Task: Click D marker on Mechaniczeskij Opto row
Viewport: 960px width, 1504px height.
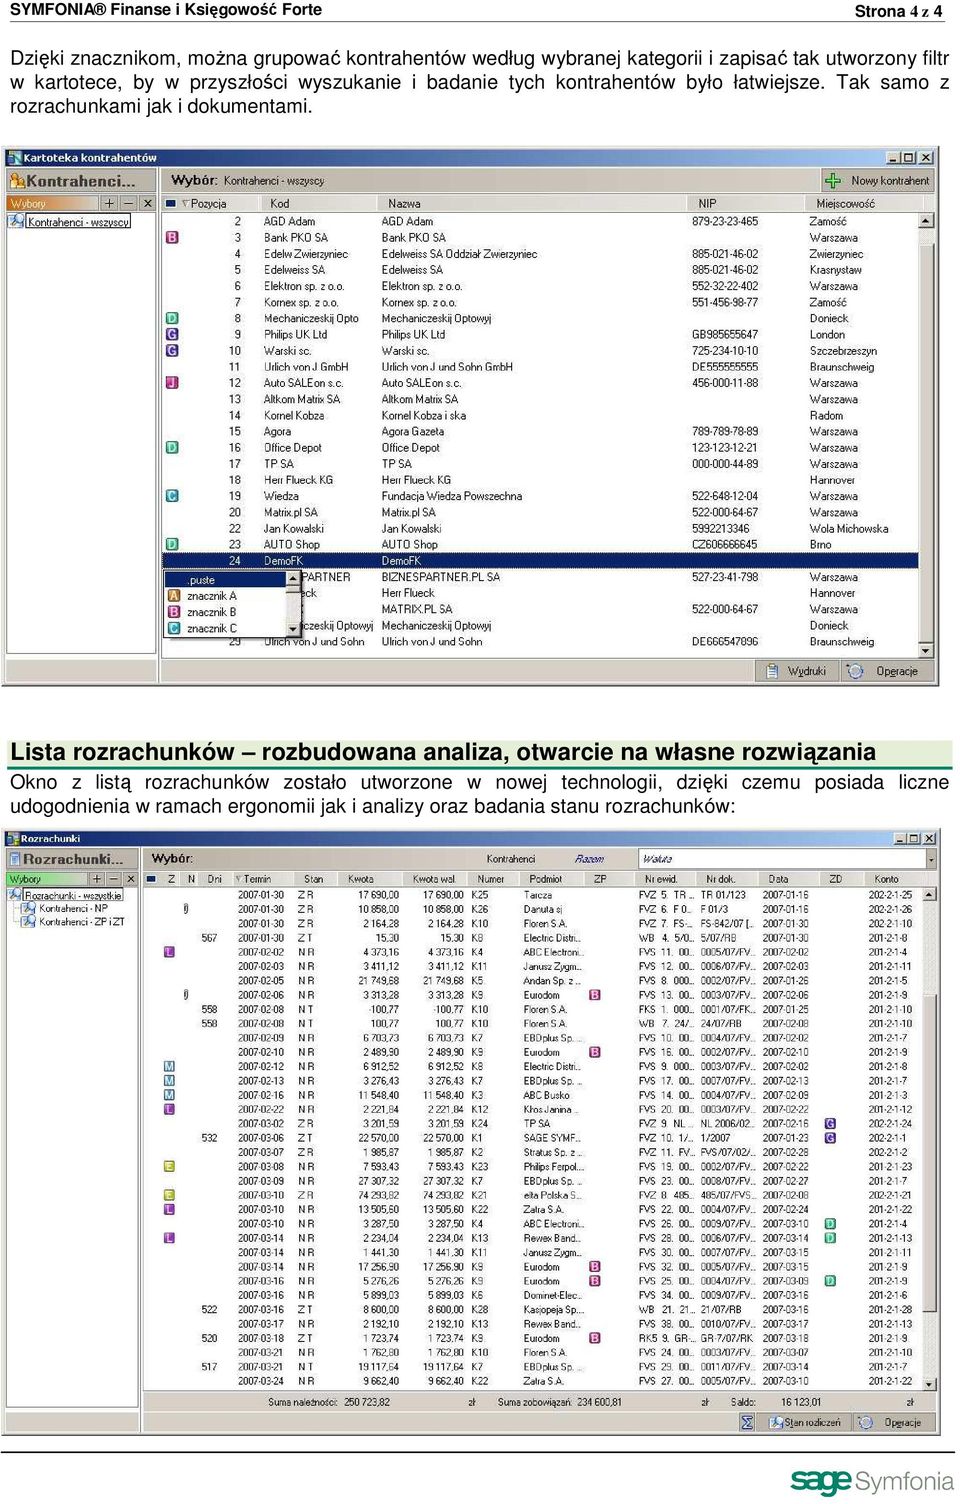Action: point(172,319)
